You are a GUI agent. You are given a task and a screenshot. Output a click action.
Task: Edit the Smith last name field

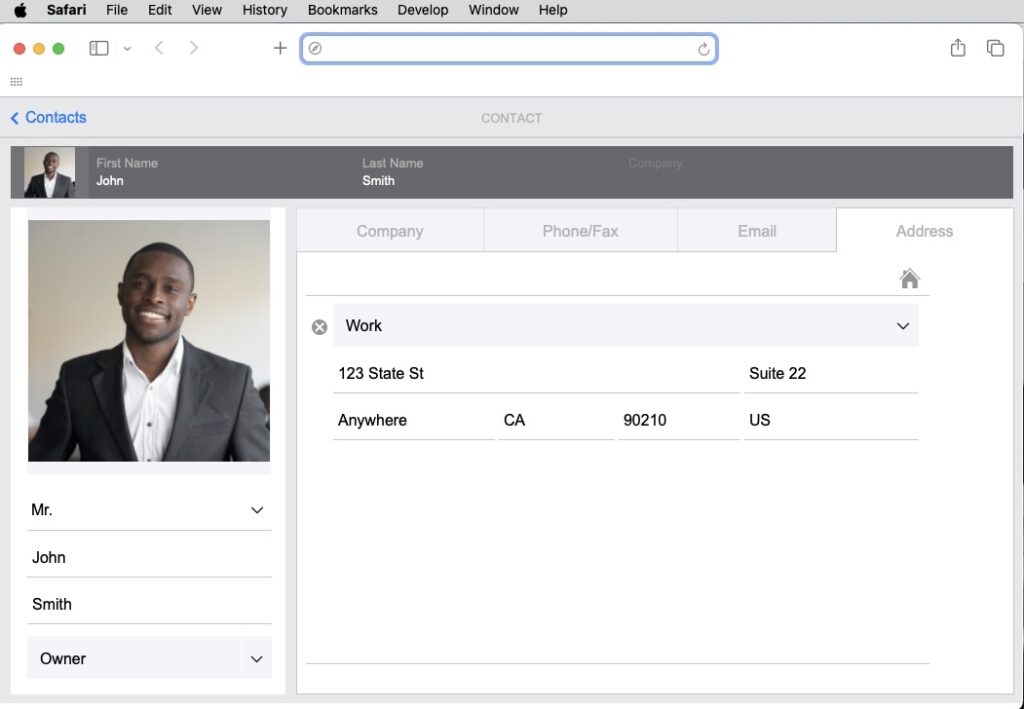click(149, 605)
